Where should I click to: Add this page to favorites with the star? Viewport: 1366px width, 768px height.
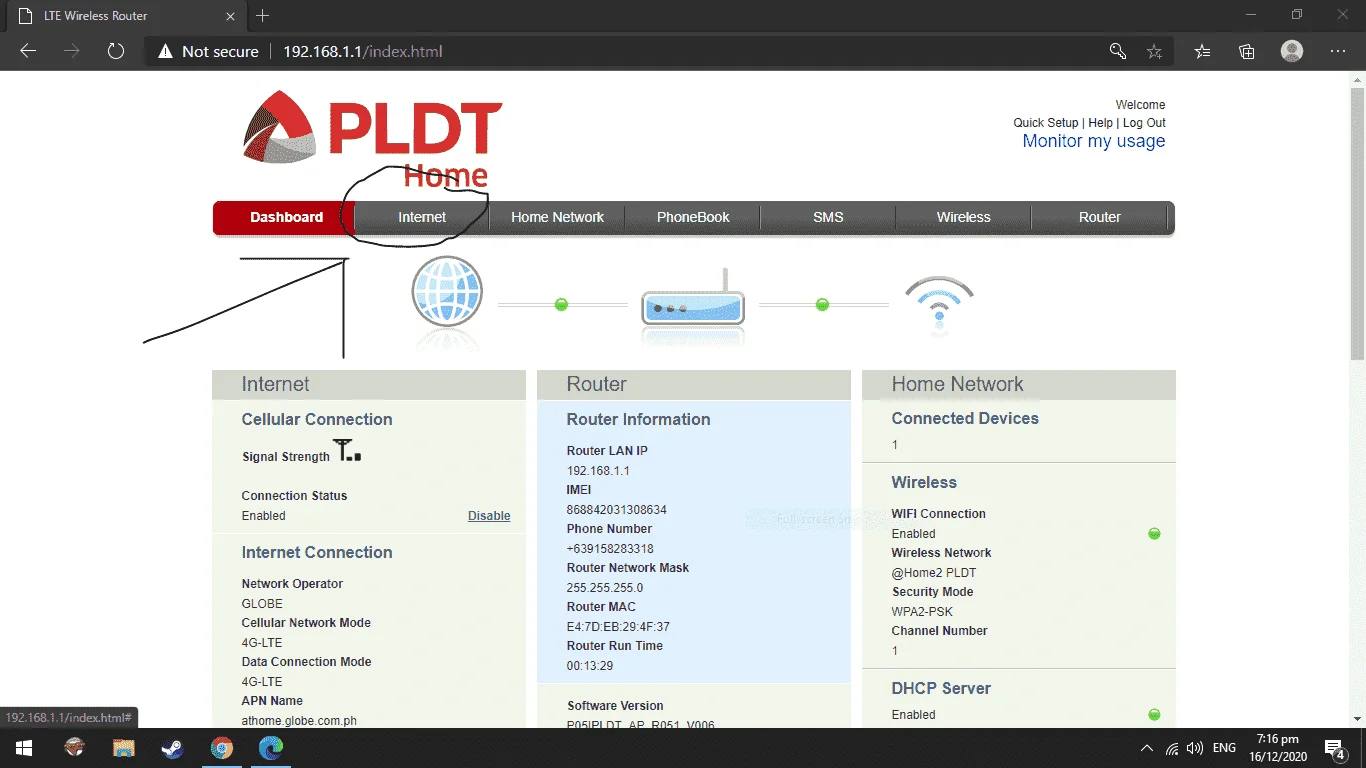(x=1154, y=51)
